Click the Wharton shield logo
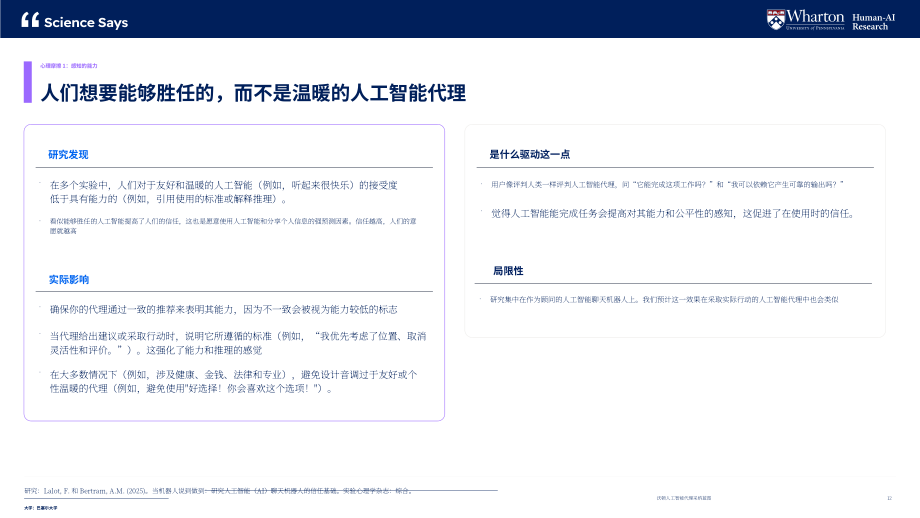The height and width of the screenshot is (518, 920). click(x=775, y=19)
